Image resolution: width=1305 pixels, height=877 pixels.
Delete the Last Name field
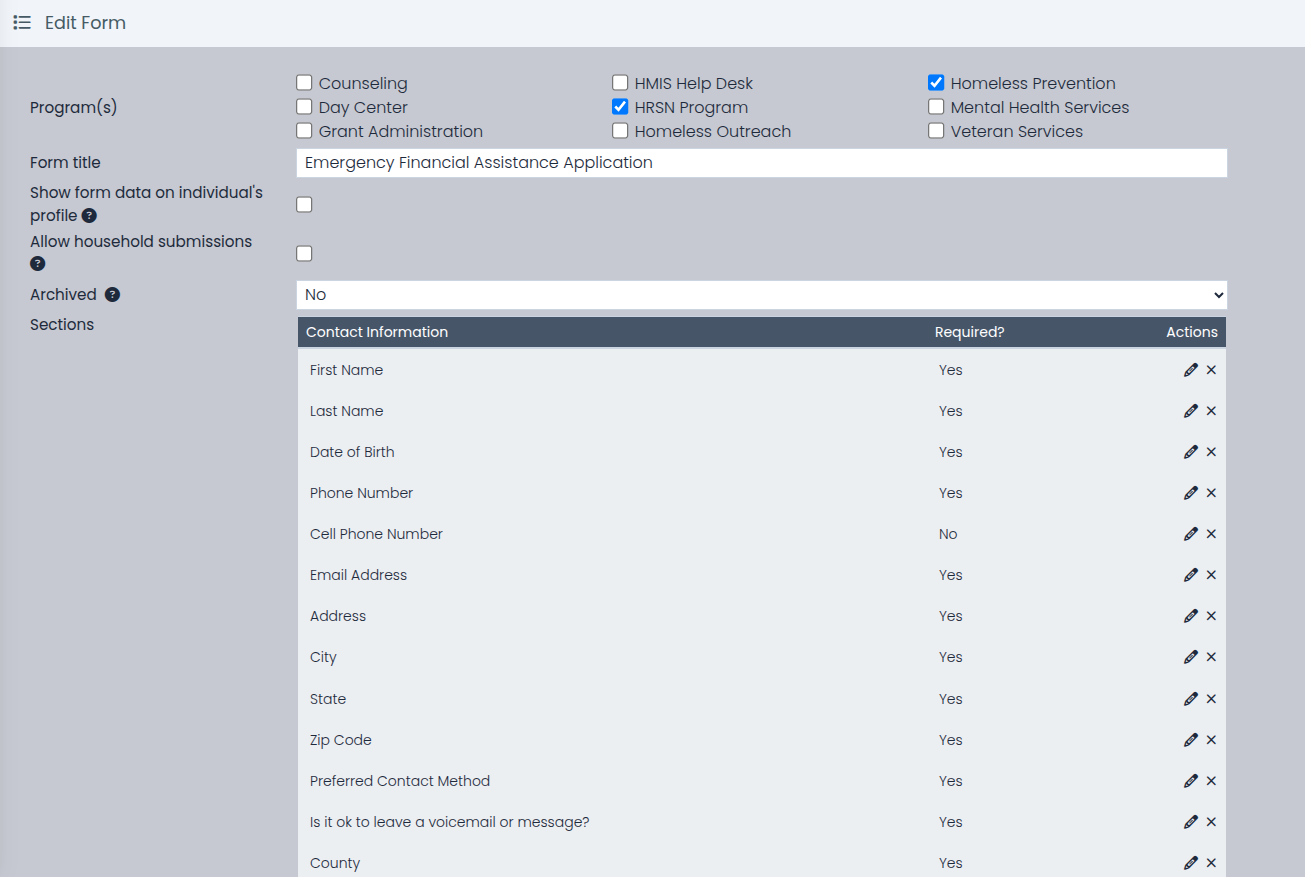[x=1211, y=411]
